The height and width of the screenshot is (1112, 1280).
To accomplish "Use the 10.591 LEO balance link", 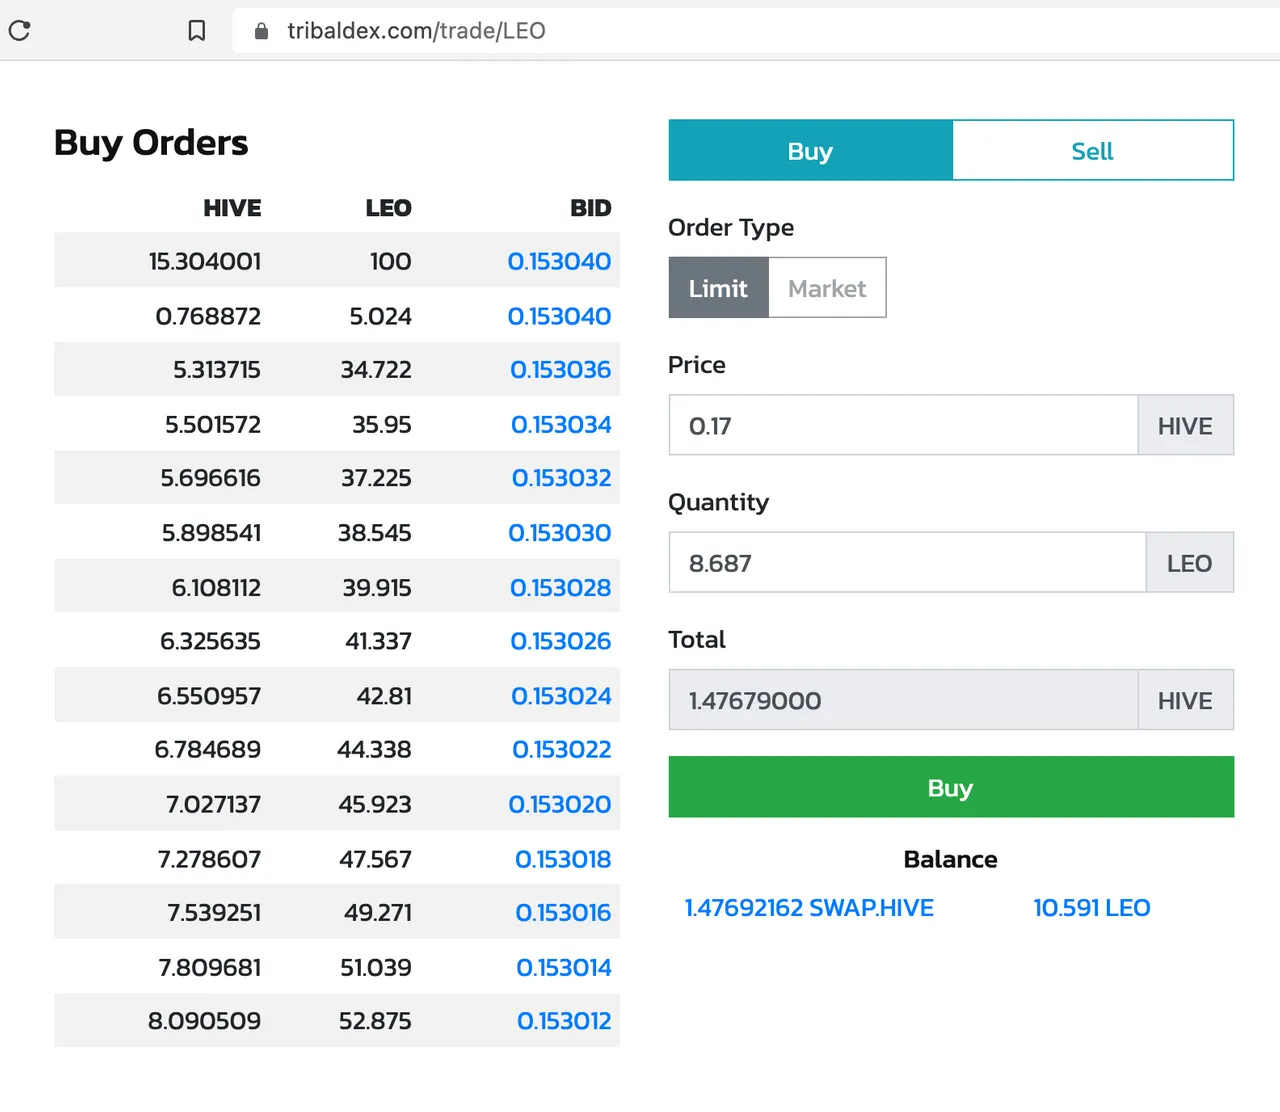I will [x=1092, y=908].
